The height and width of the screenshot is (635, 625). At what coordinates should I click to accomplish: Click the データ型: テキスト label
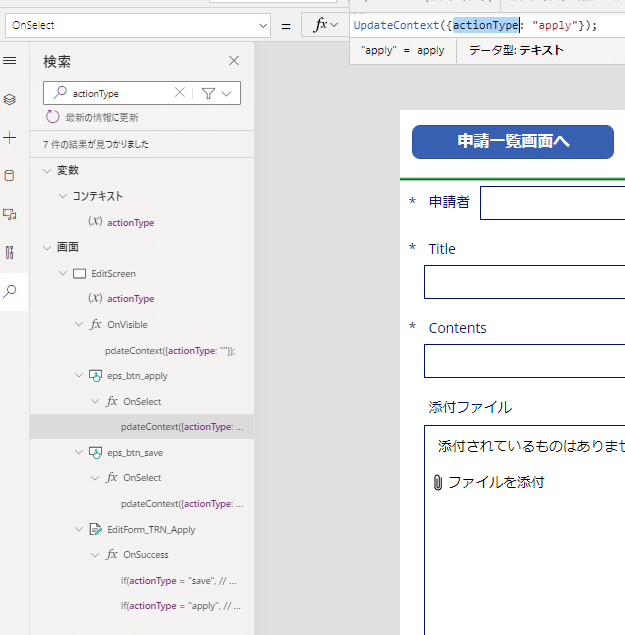pyautogui.click(x=516, y=50)
